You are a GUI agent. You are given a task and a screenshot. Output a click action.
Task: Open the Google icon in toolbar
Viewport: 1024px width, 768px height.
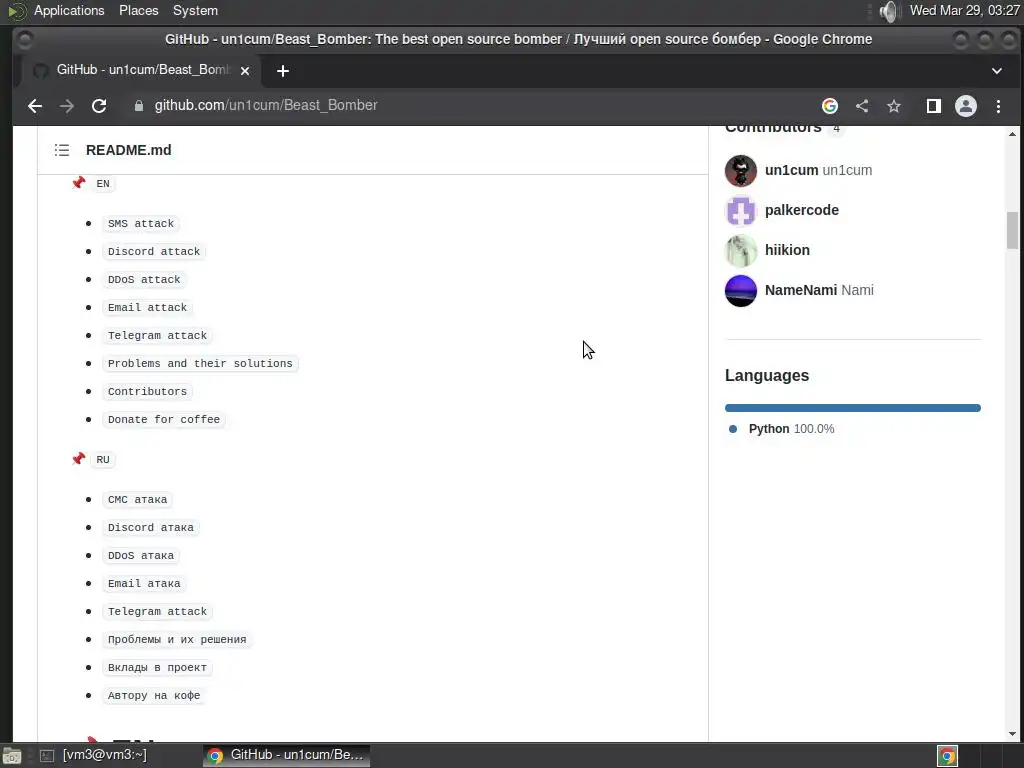click(x=829, y=106)
